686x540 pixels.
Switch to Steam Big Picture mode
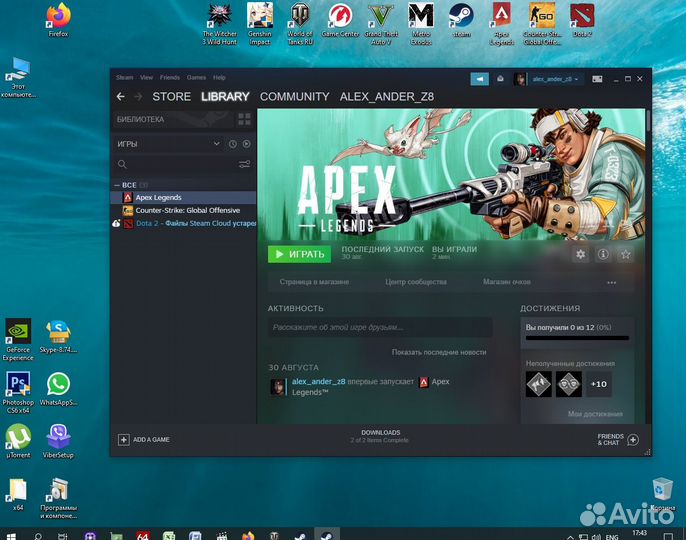point(597,79)
